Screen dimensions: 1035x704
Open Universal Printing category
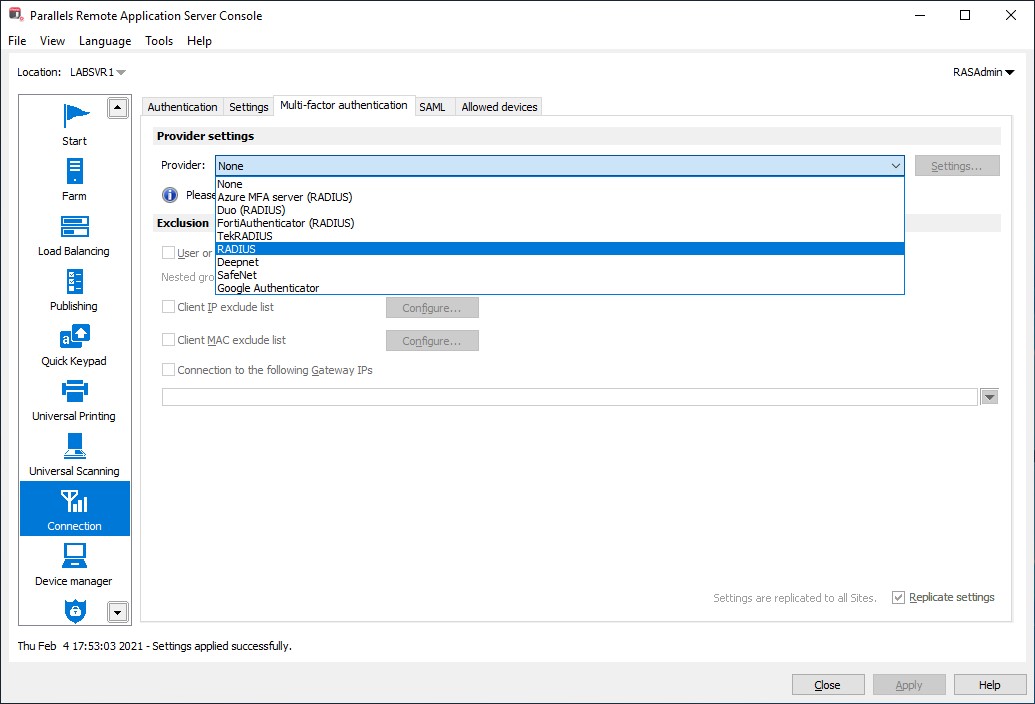pos(74,400)
